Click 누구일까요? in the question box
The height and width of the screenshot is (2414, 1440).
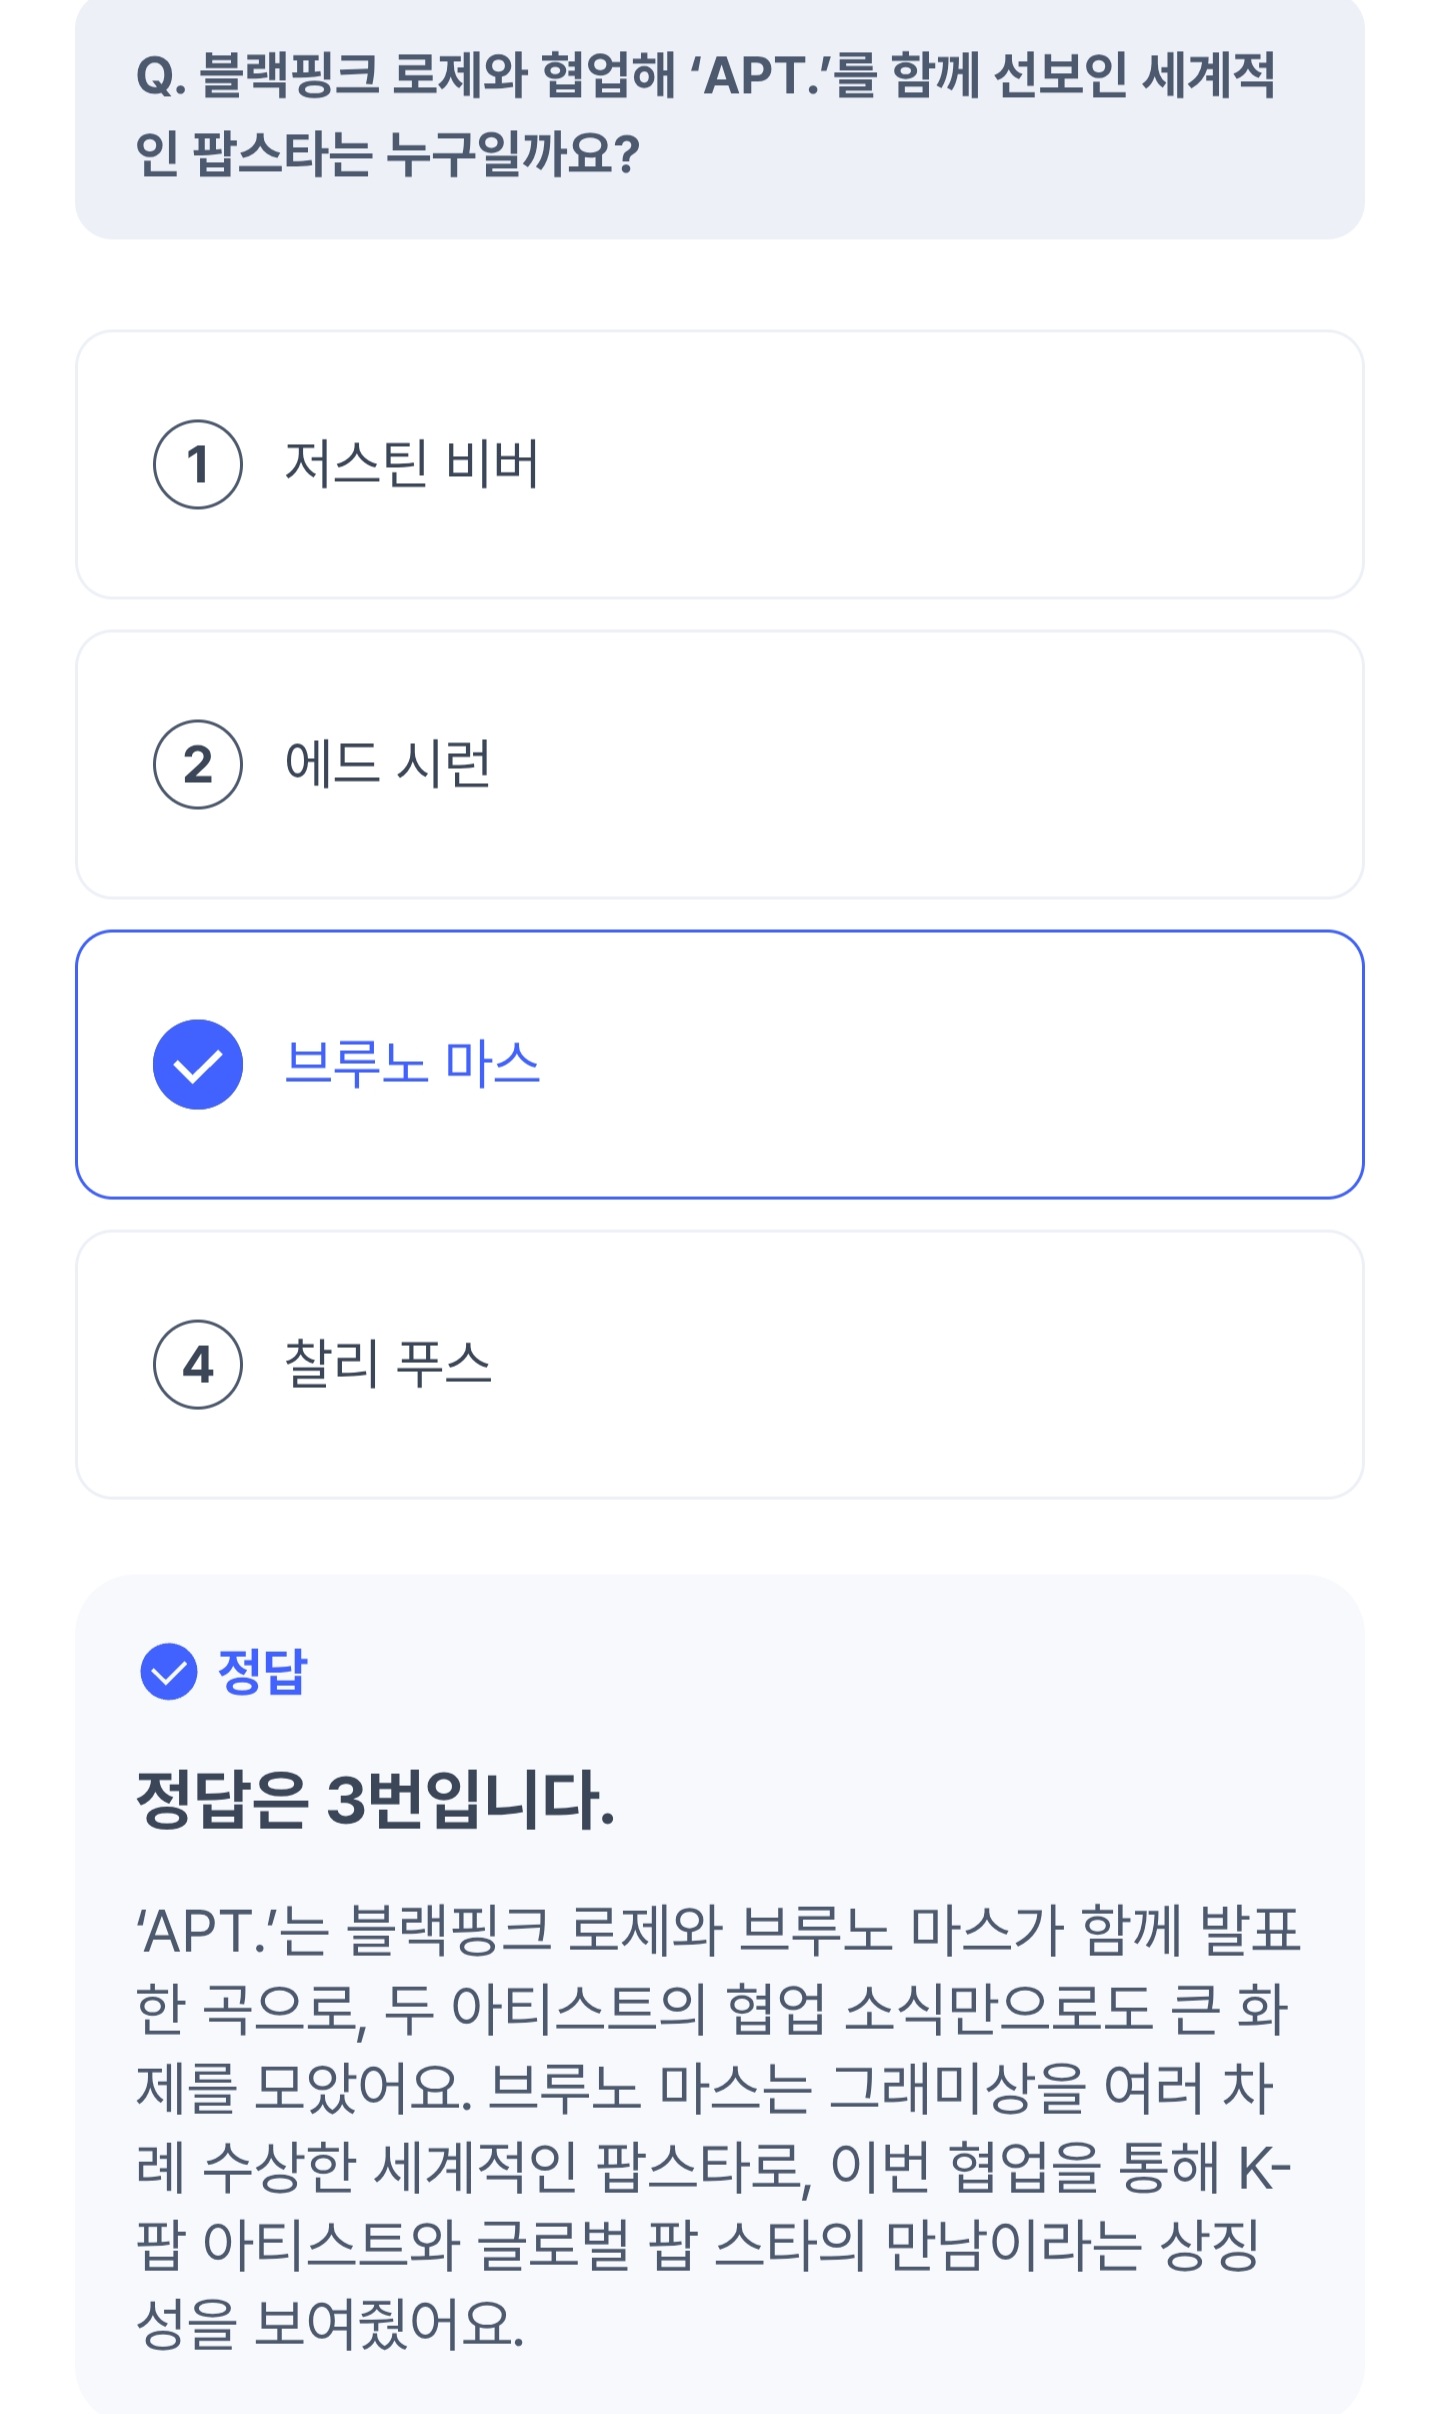point(512,155)
